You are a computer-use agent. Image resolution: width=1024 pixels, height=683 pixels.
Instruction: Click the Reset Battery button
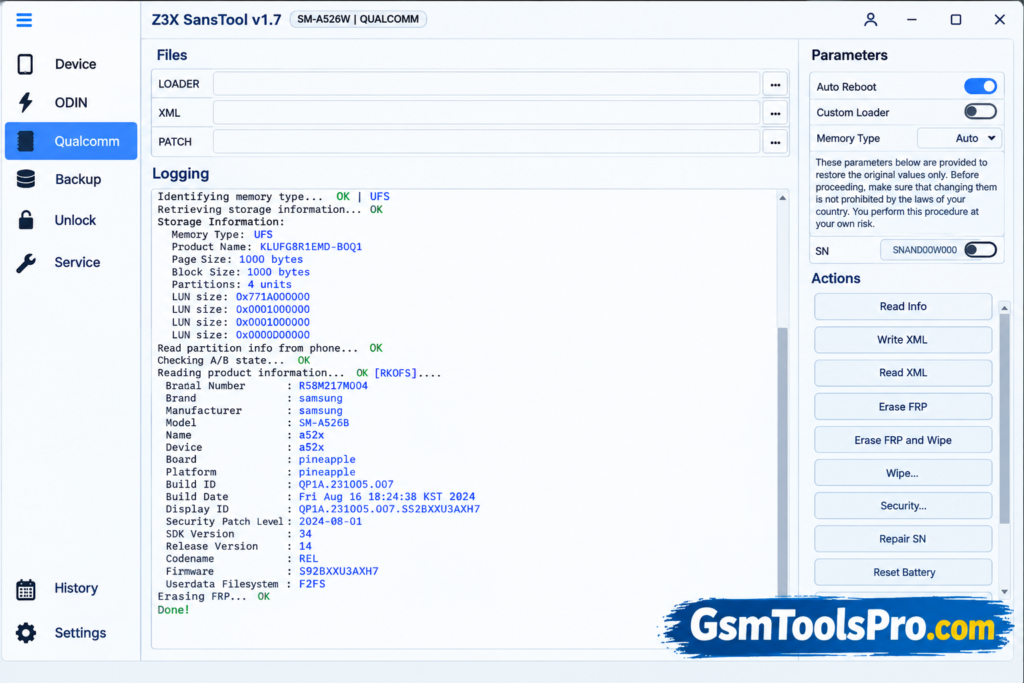[x=903, y=573]
